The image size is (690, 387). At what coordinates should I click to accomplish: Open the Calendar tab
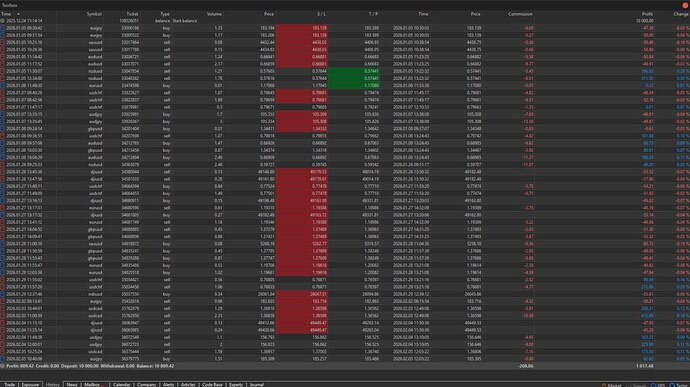coord(121,384)
